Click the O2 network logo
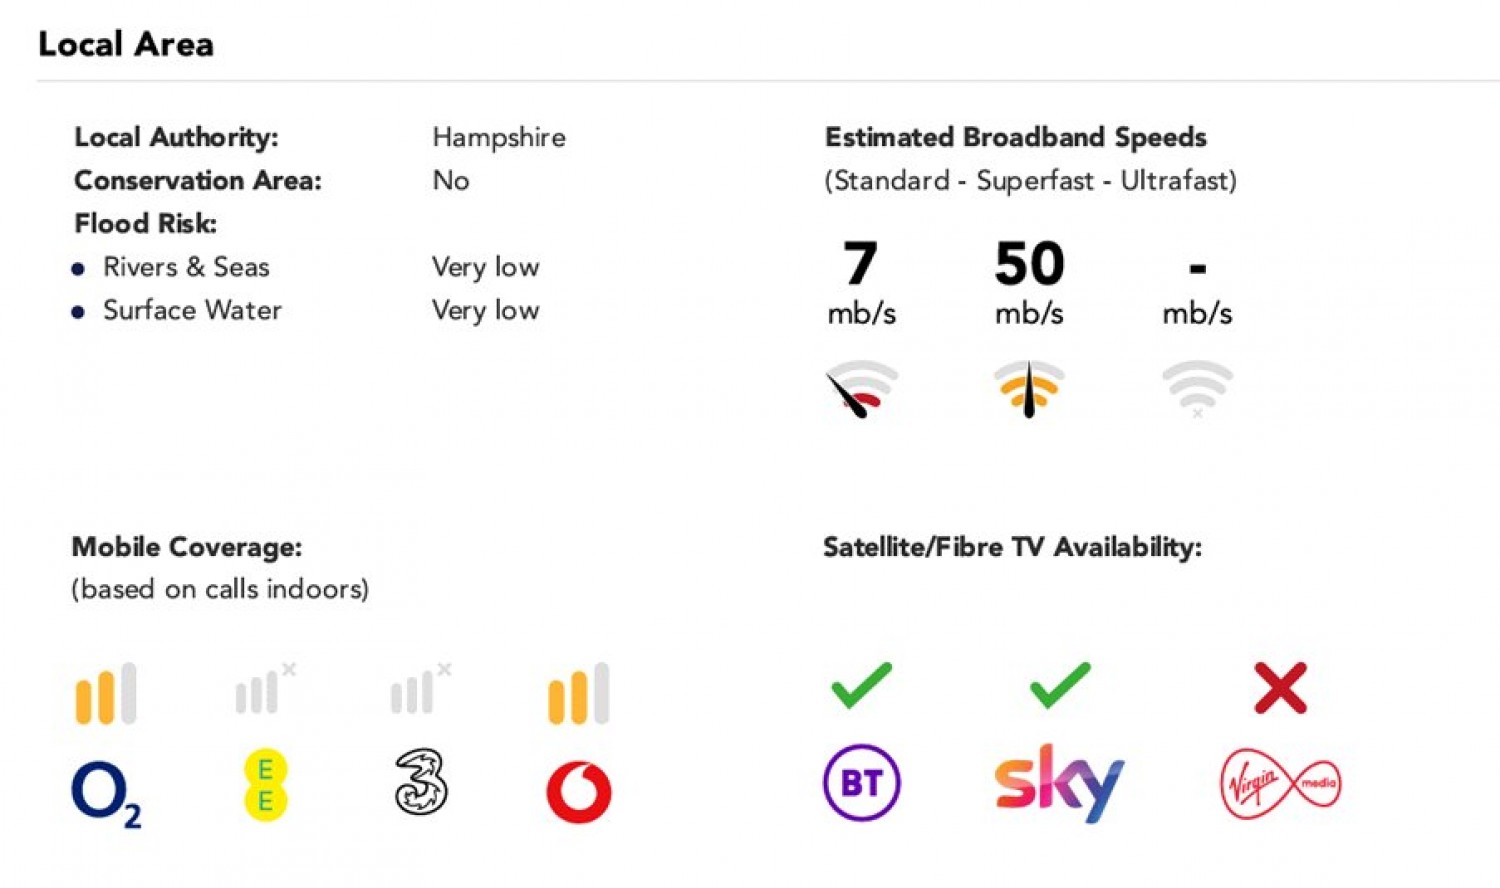Viewport: 1500px width, 888px height. (x=105, y=793)
